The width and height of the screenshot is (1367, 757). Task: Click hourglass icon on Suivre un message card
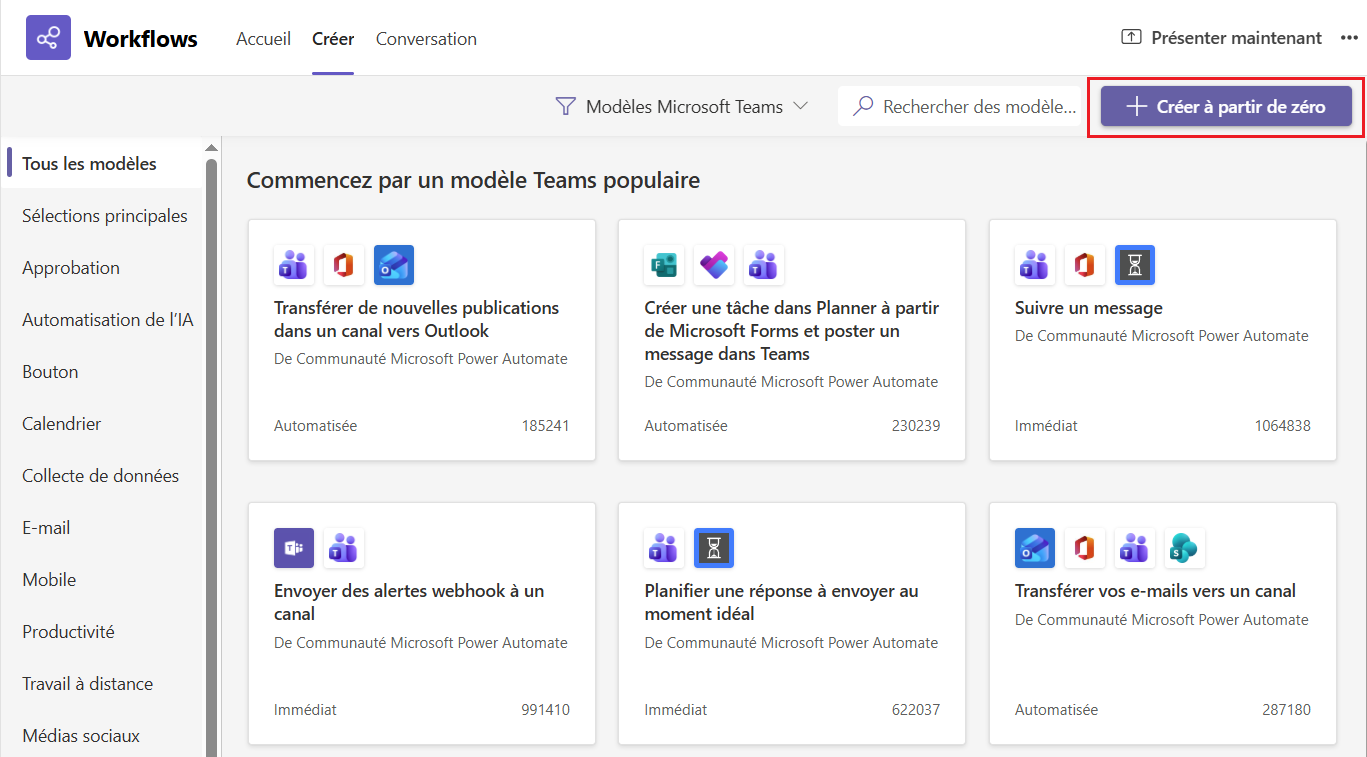(1135, 266)
